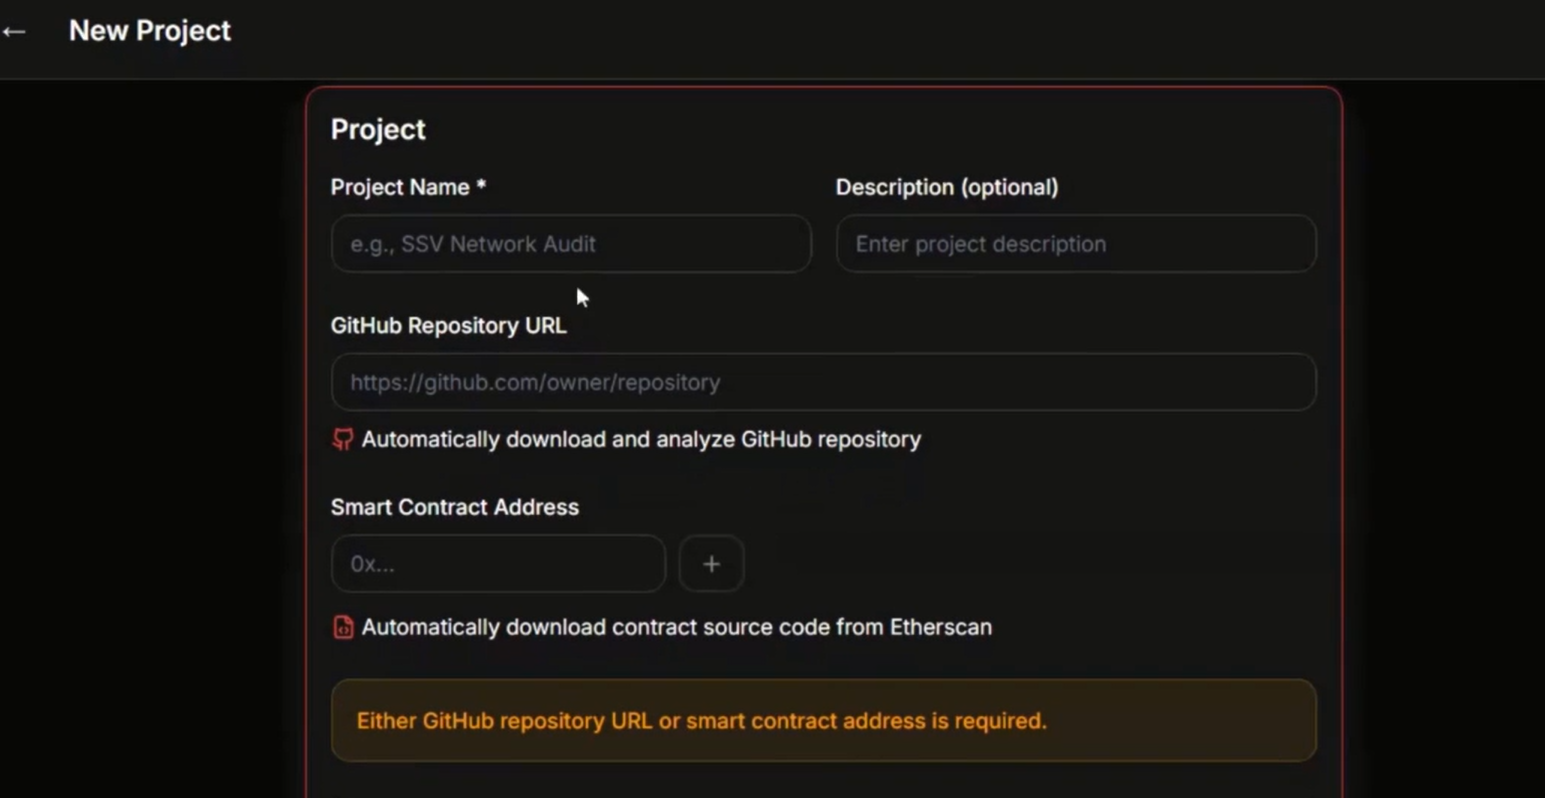Click the red Etherscan source code icon
Viewport: 1545px width, 798px height.
pos(342,627)
